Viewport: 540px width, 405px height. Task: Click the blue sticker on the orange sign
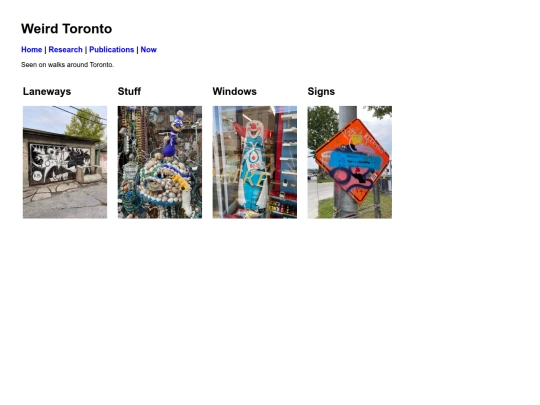[355, 160]
